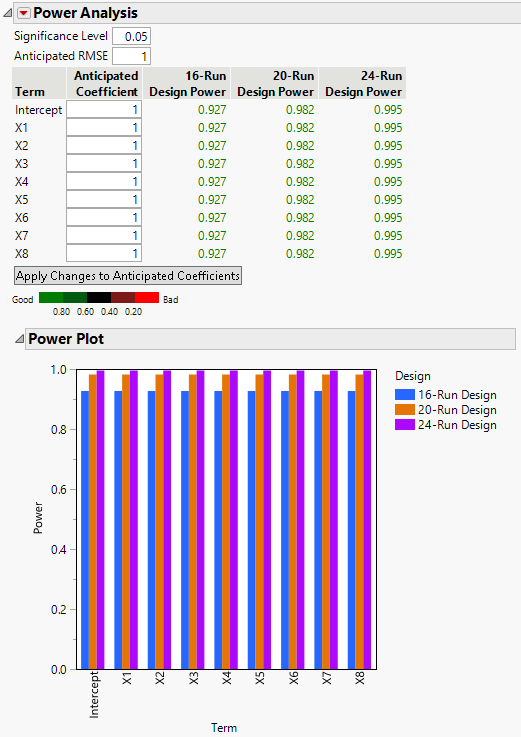This screenshot has height=737, width=521.
Task: Click the Anticipated Coefficient column header
Action: [104, 83]
